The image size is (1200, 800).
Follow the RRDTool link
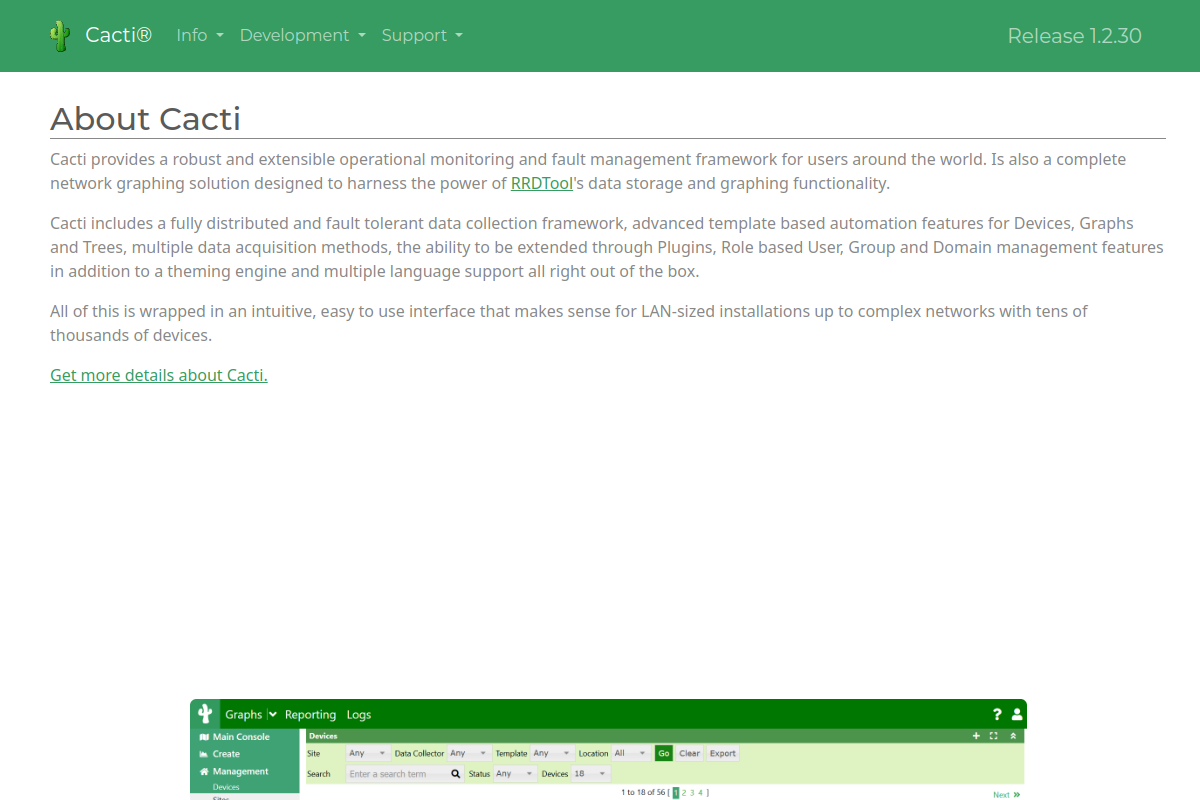pos(542,184)
